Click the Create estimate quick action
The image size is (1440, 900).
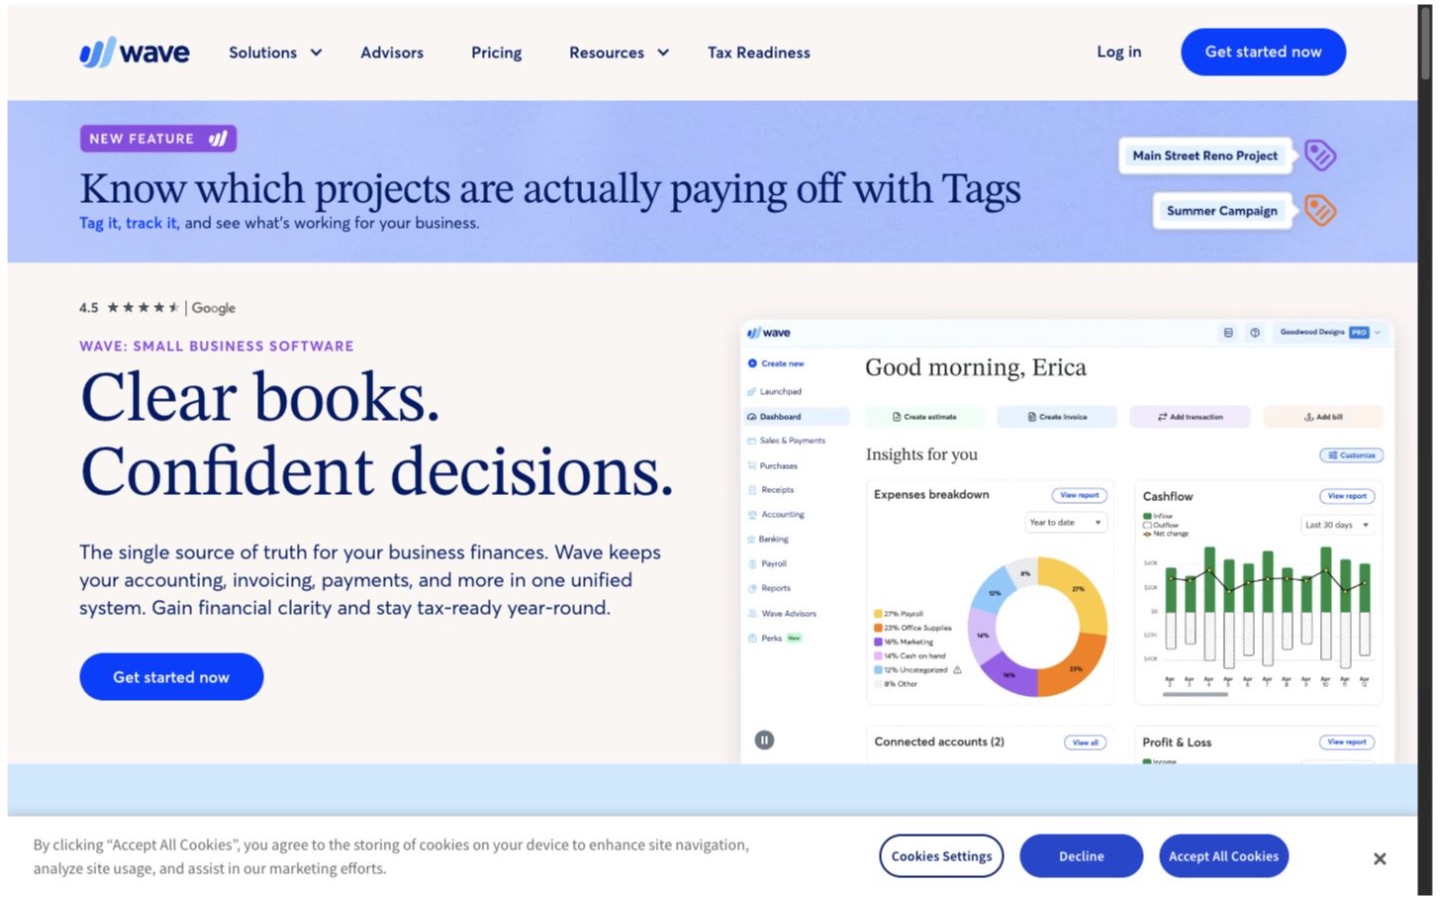(x=925, y=417)
